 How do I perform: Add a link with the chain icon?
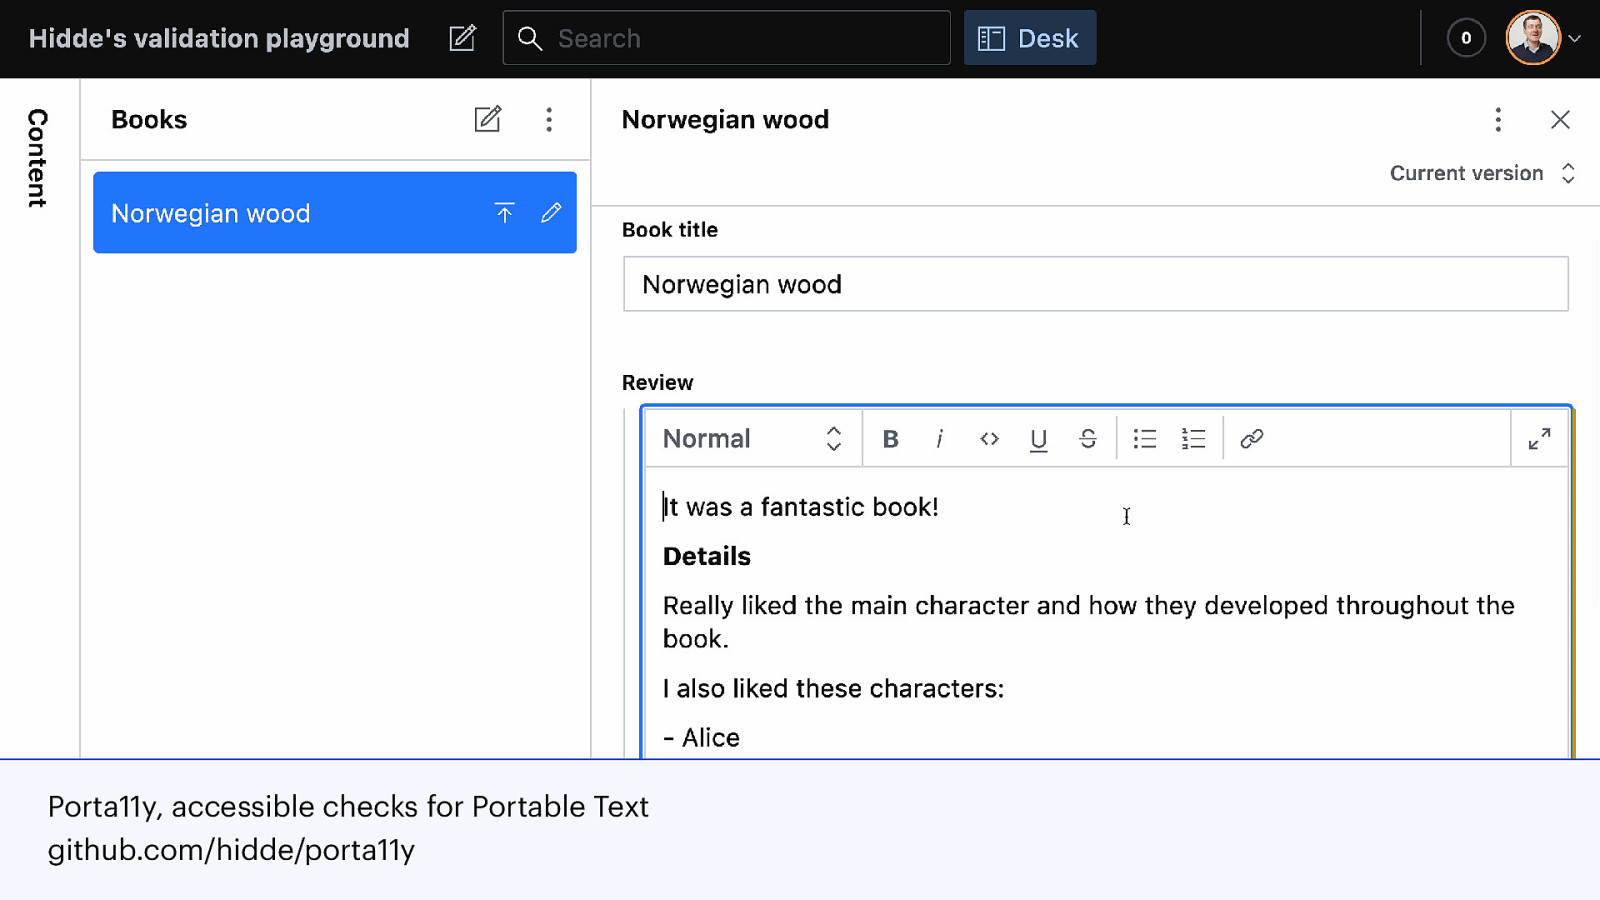coord(1251,439)
